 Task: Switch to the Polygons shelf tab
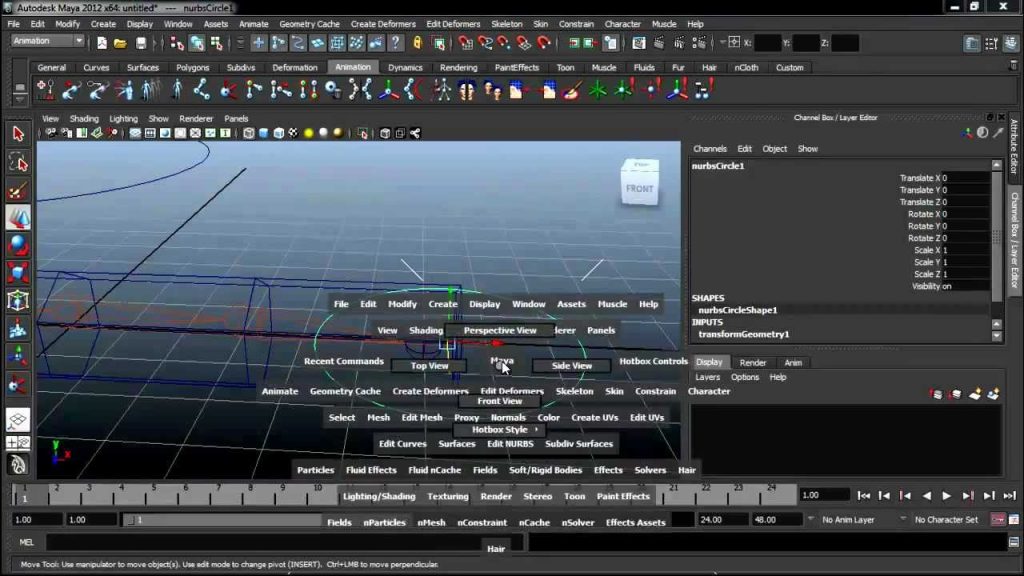pyautogui.click(x=193, y=67)
